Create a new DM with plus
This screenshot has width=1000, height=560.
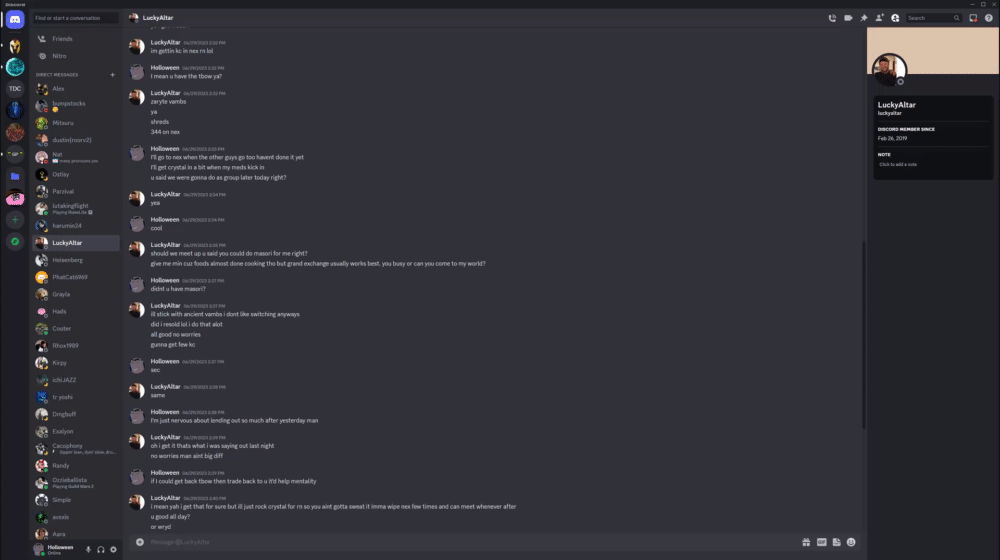click(112, 75)
